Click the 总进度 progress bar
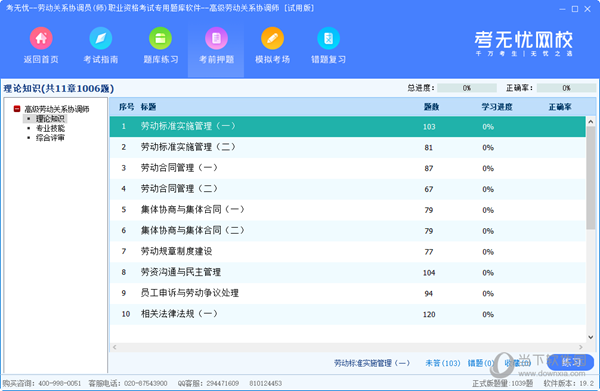Screen dimensions: 600x391 click(x=467, y=88)
